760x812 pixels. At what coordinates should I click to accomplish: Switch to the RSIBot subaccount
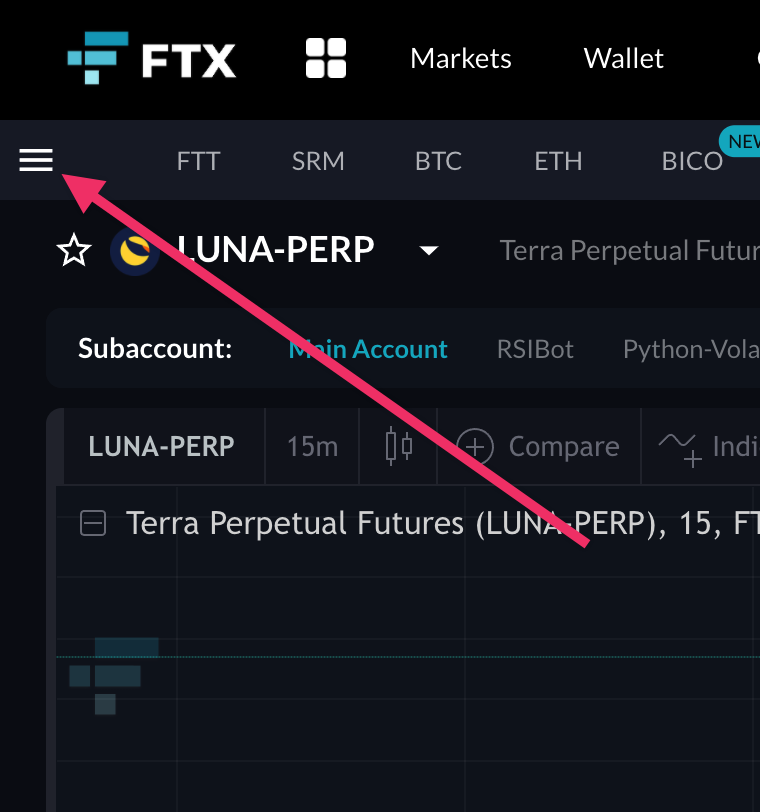(x=535, y=349)
